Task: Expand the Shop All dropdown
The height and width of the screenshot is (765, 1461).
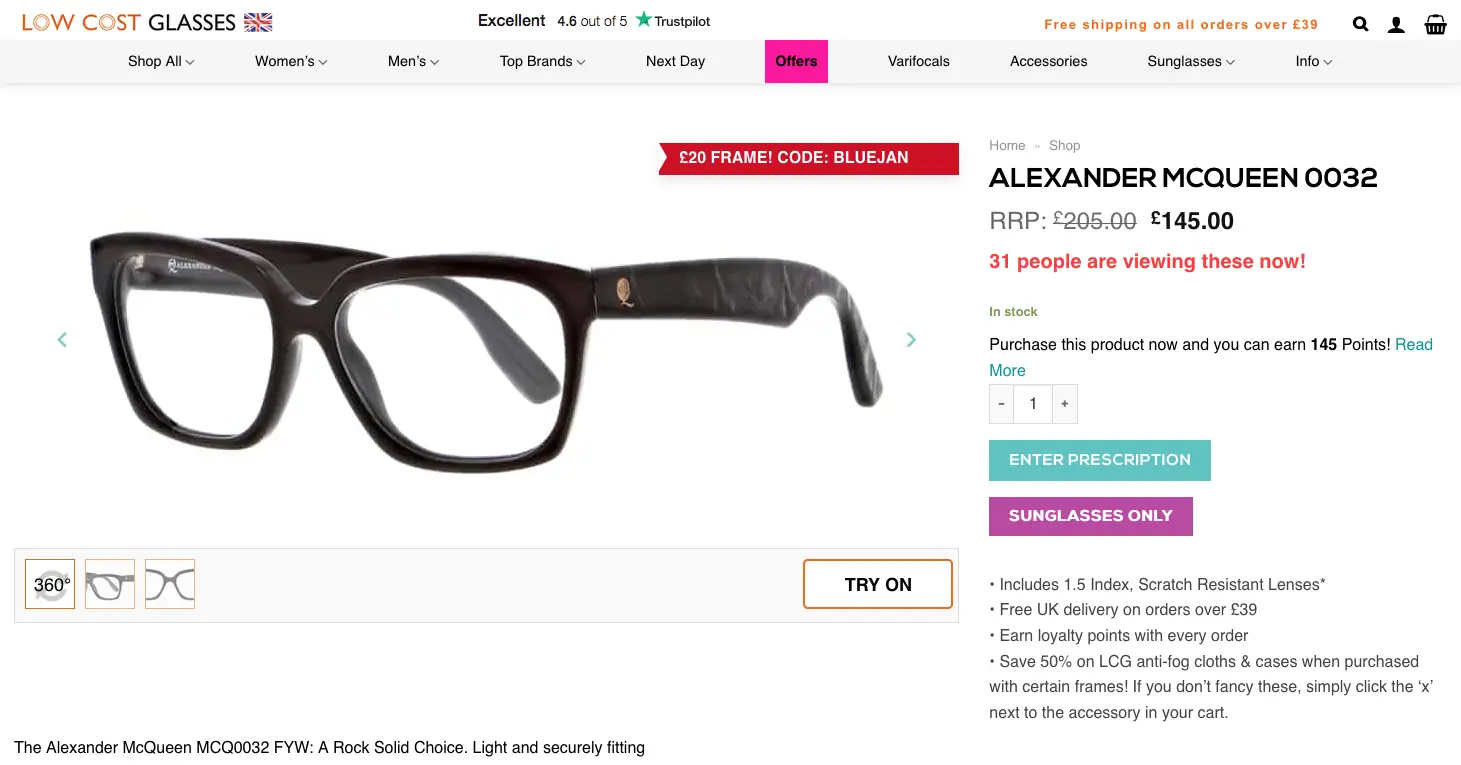Action: [x=161, y=61]
